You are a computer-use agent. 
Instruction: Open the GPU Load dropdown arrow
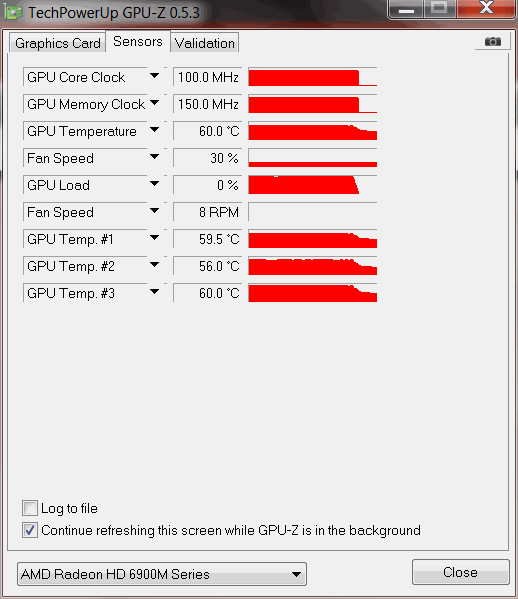tap(154, 184)
